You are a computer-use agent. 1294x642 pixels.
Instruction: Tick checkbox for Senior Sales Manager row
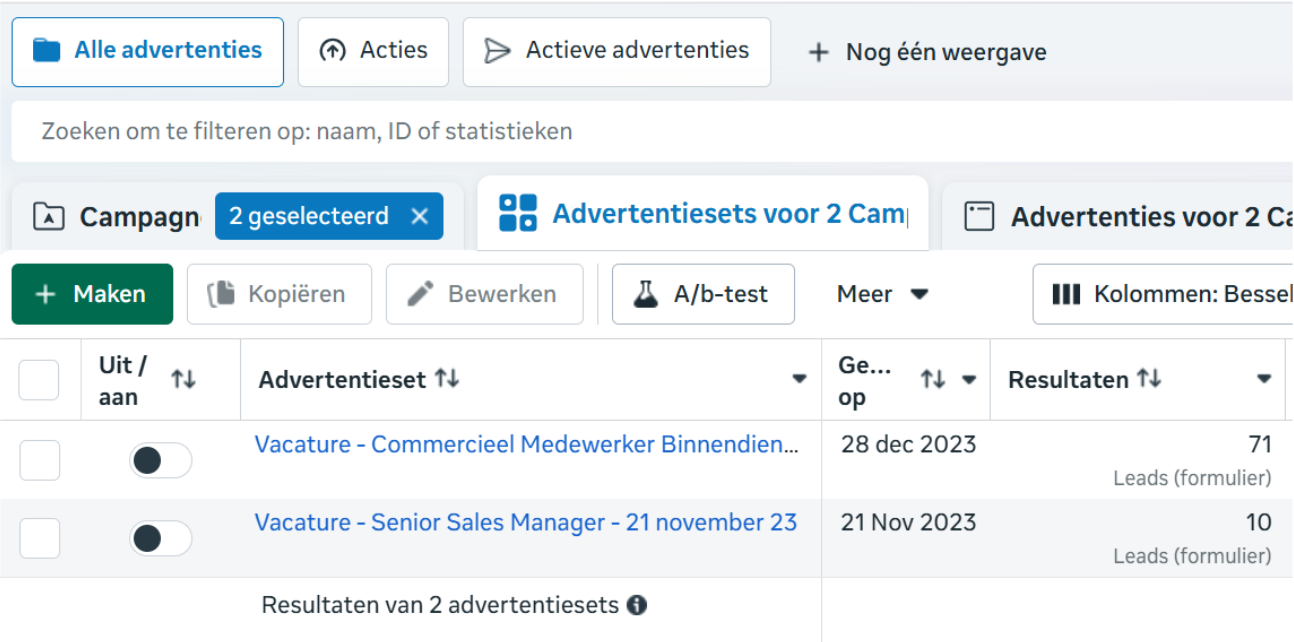40,538
